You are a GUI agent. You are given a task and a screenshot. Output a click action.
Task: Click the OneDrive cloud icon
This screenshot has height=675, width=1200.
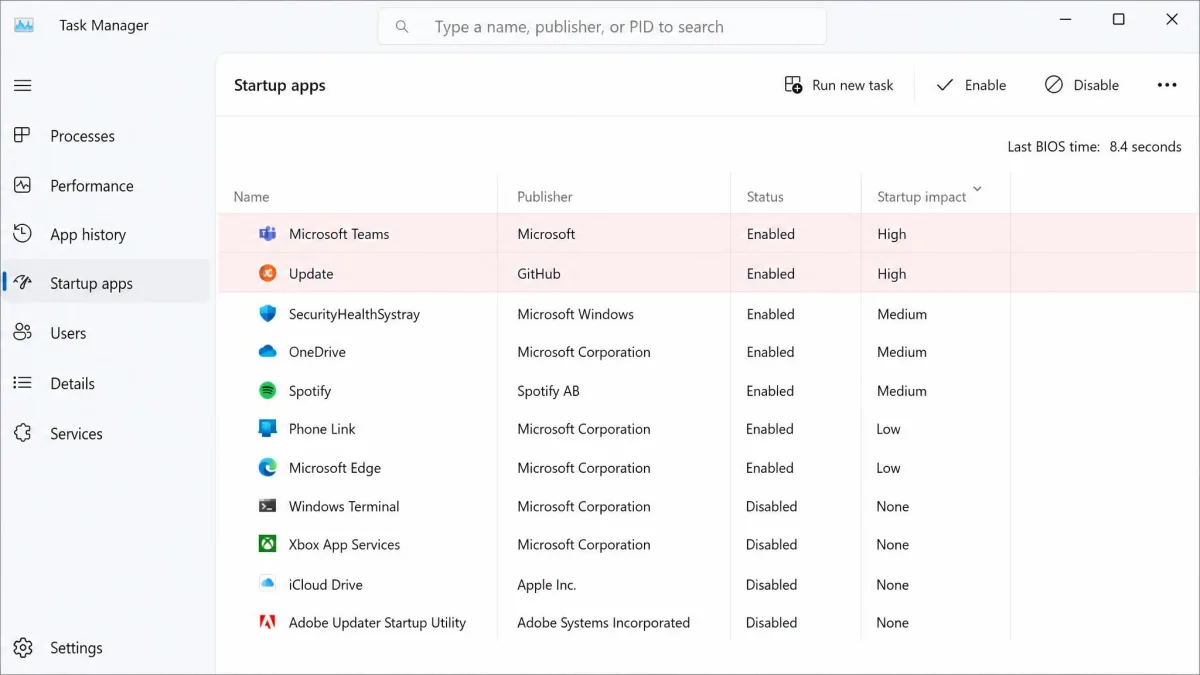[267, 351]
